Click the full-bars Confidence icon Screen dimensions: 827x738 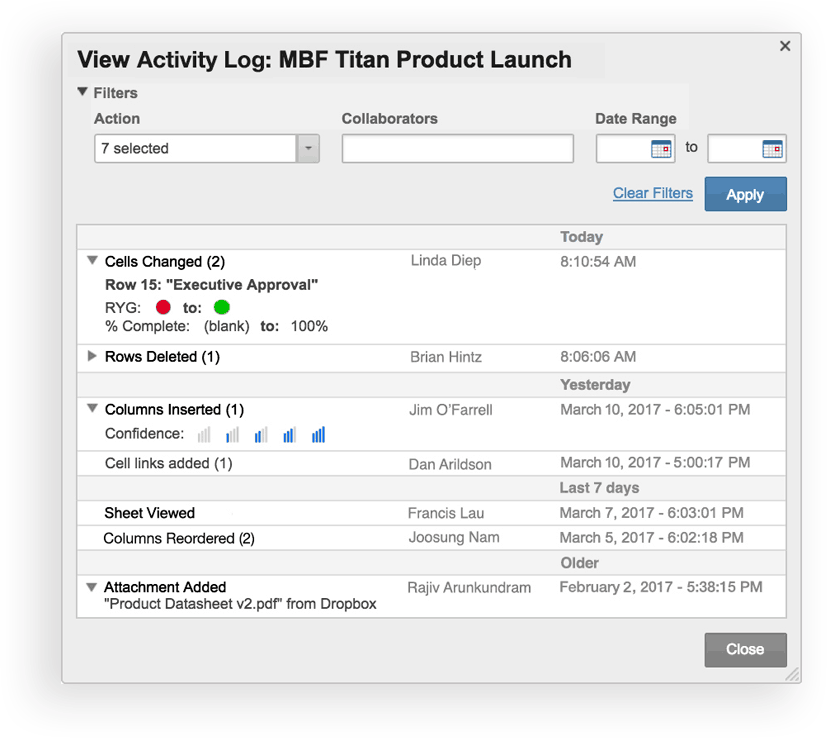[318, 434]
